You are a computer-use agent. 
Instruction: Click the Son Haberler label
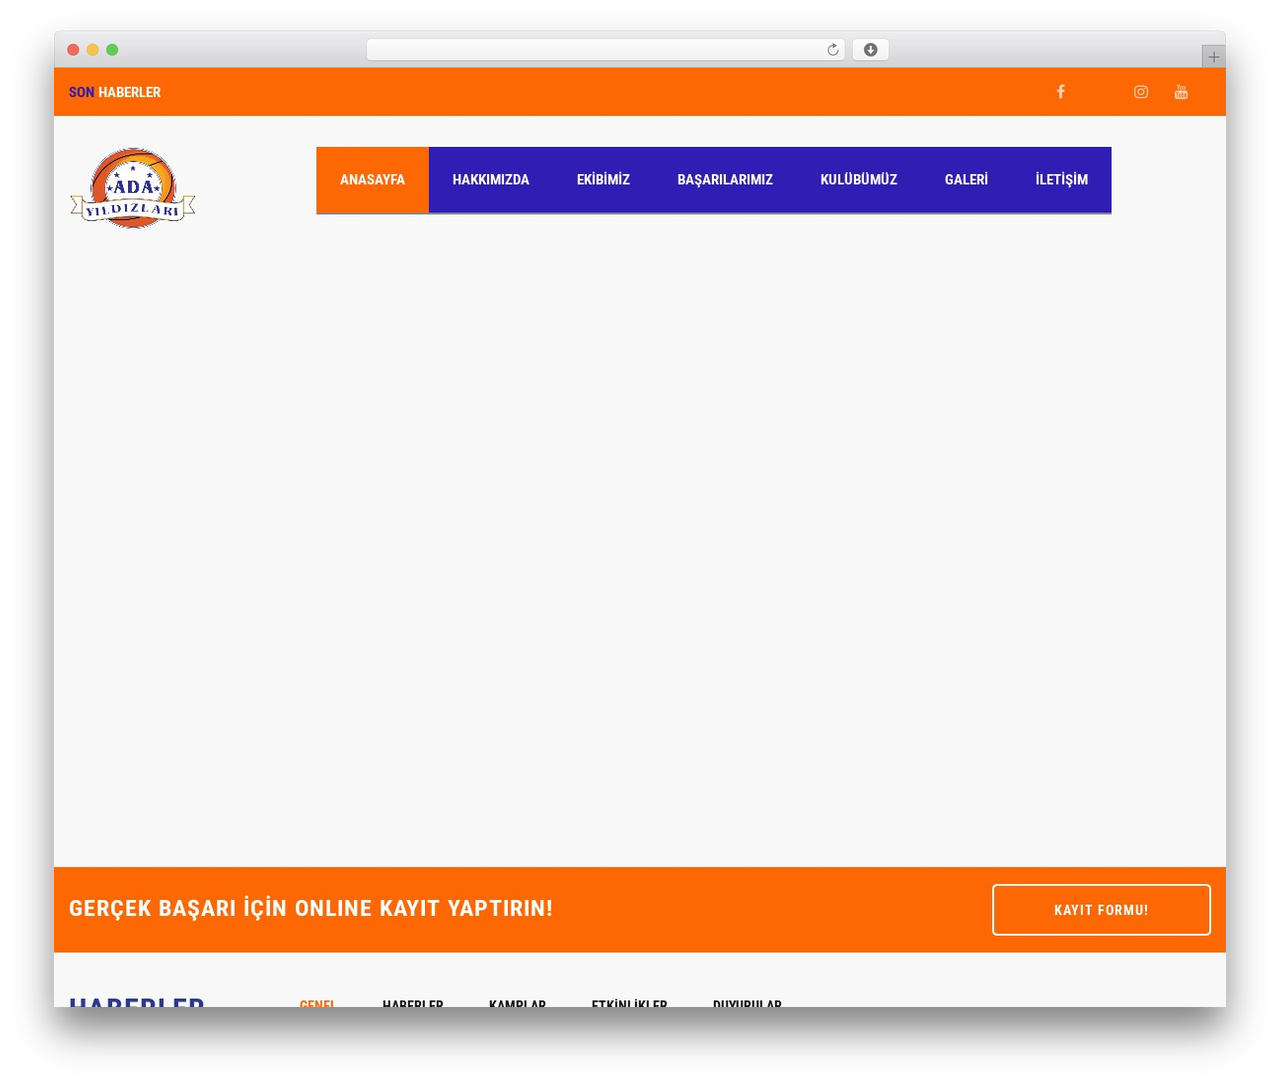click(115, 92)
